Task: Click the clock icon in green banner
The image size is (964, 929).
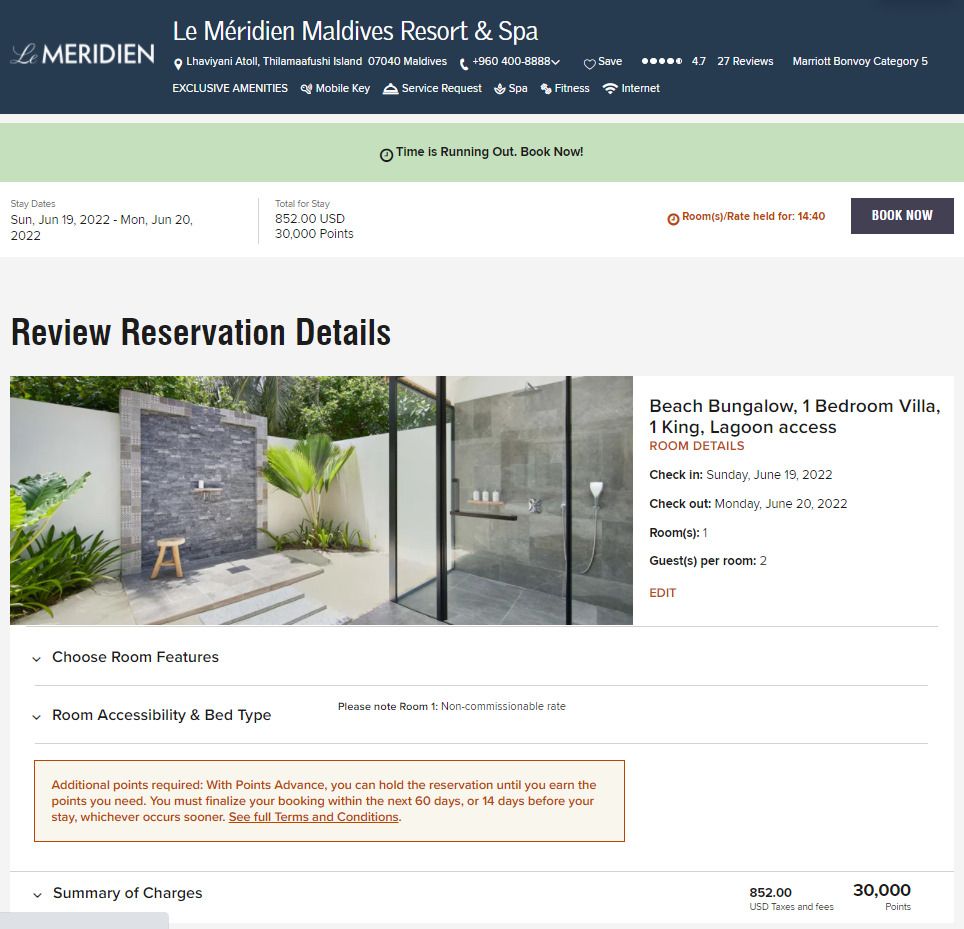Action: [x=386, y=155]
